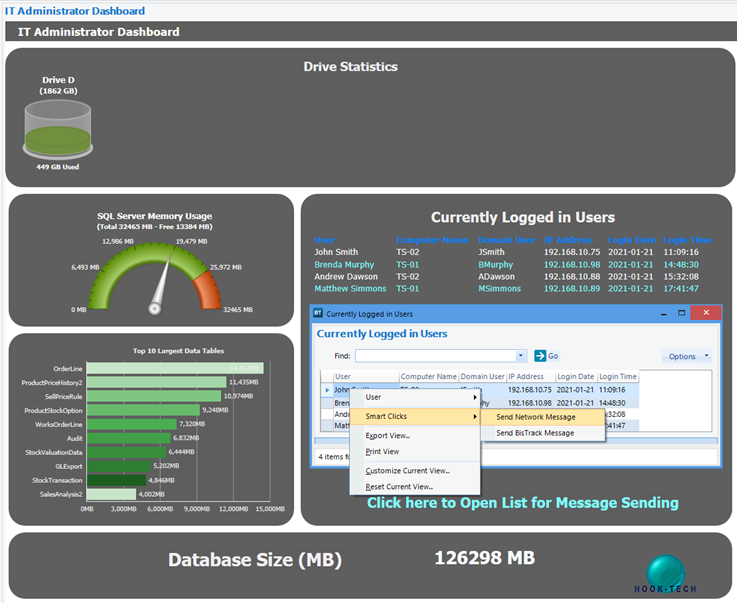The width and height of the screenshot is (737, 603).
Task: Click login time 14:48:30 in dashboard list
Action: tap(681, 265)
